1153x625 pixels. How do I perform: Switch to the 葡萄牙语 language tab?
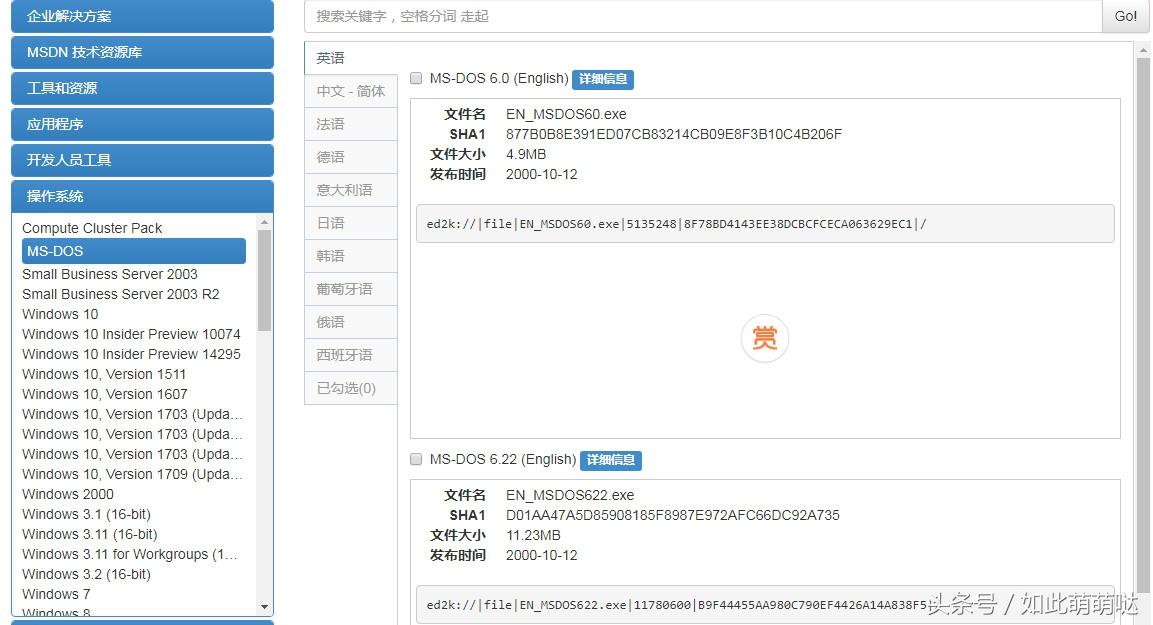351,289
